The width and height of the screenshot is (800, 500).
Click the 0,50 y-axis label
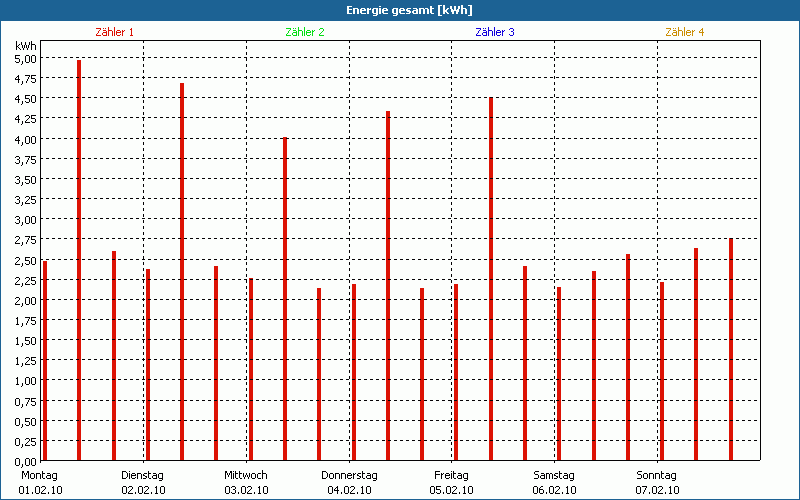[24, 422]
